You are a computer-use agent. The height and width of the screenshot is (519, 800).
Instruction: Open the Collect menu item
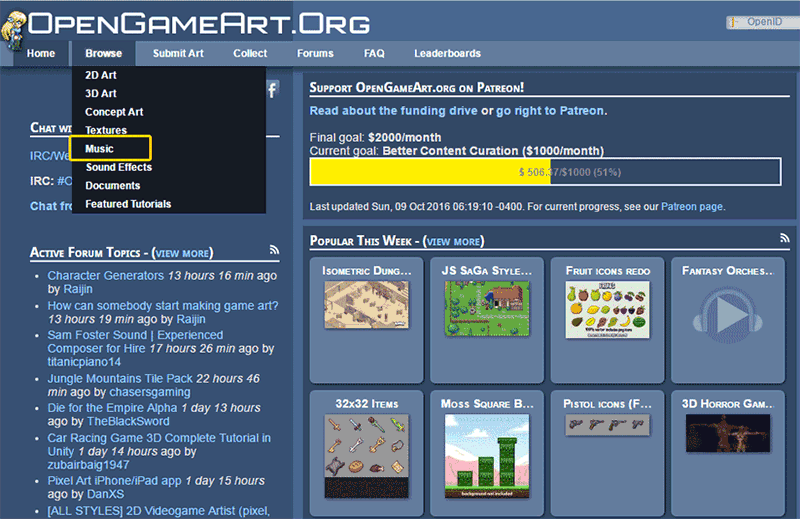pos(250,54)
